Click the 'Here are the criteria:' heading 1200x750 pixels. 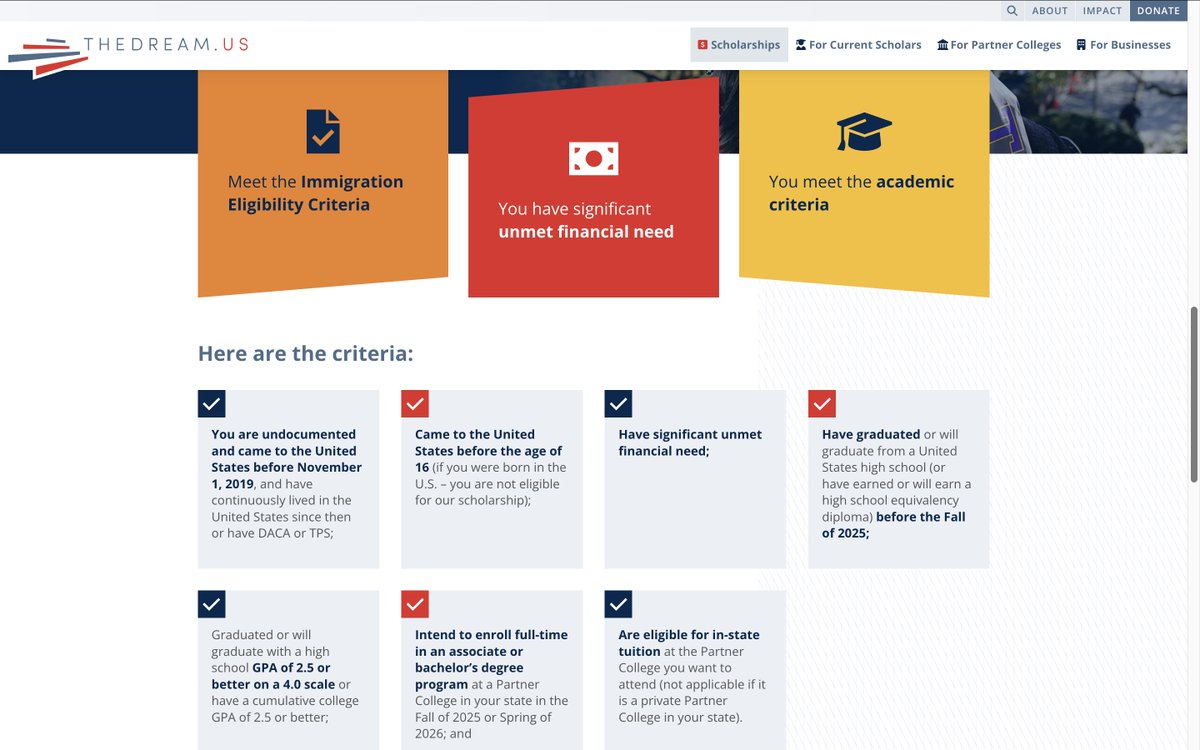[x=306, y=353]
